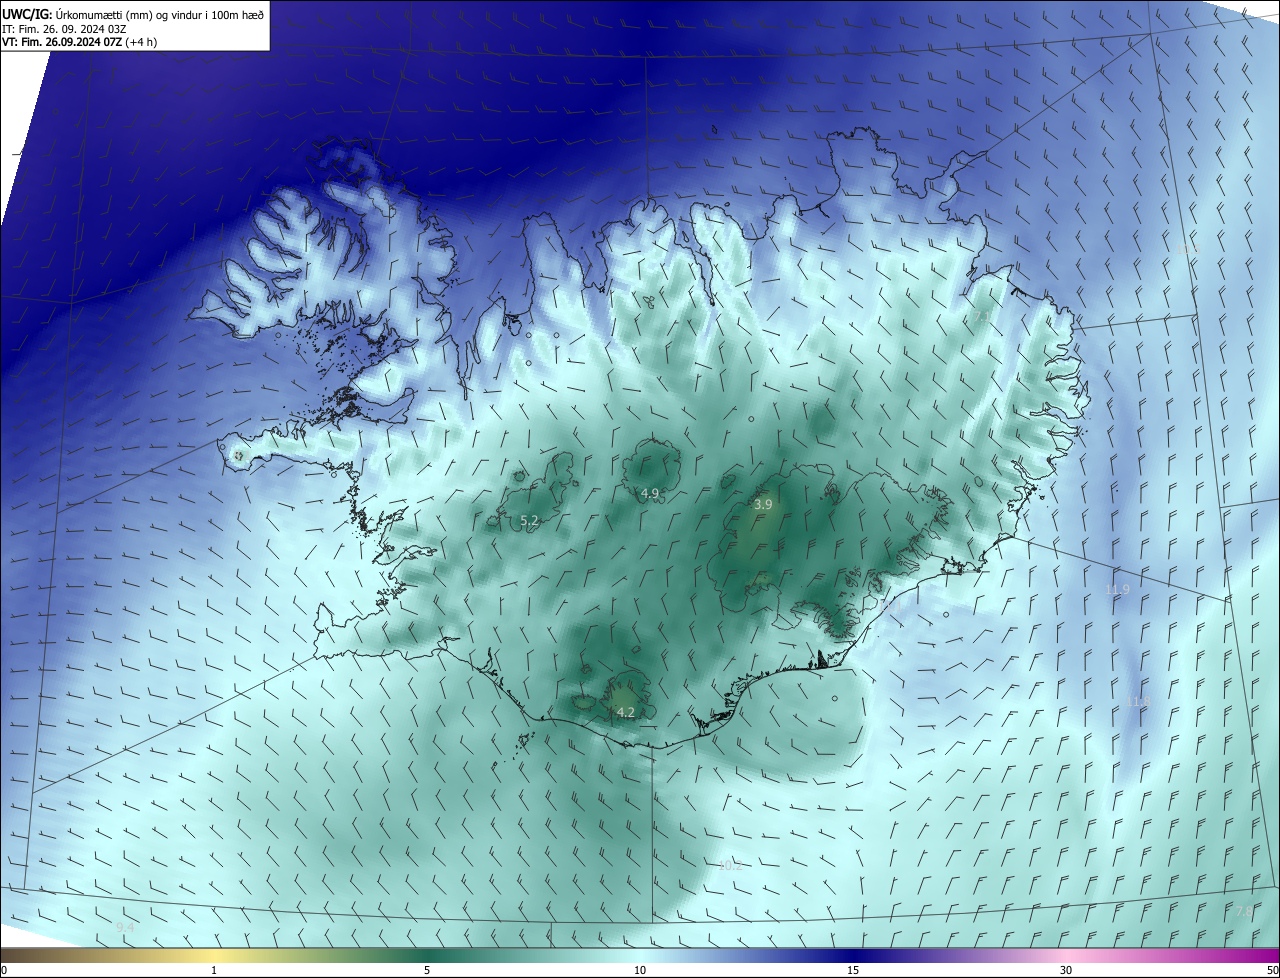
Task: Click the 10 tick label on the color scale
Action: tap(640, 970)
